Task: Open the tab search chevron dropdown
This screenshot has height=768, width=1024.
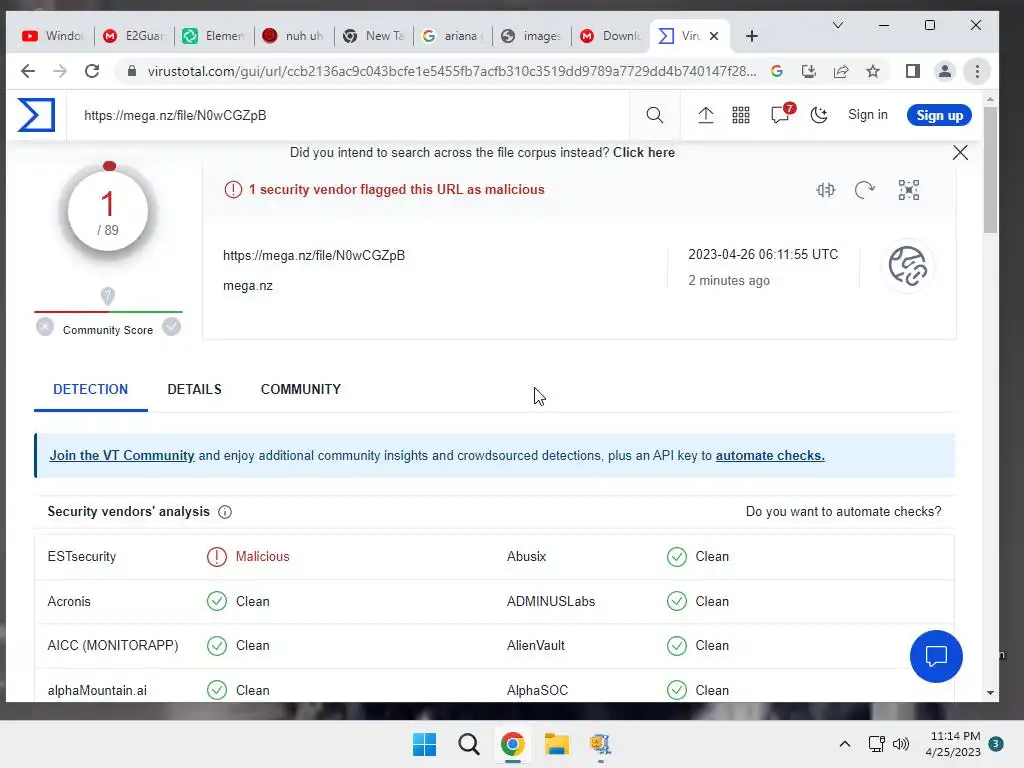Action: coord(838,25)
